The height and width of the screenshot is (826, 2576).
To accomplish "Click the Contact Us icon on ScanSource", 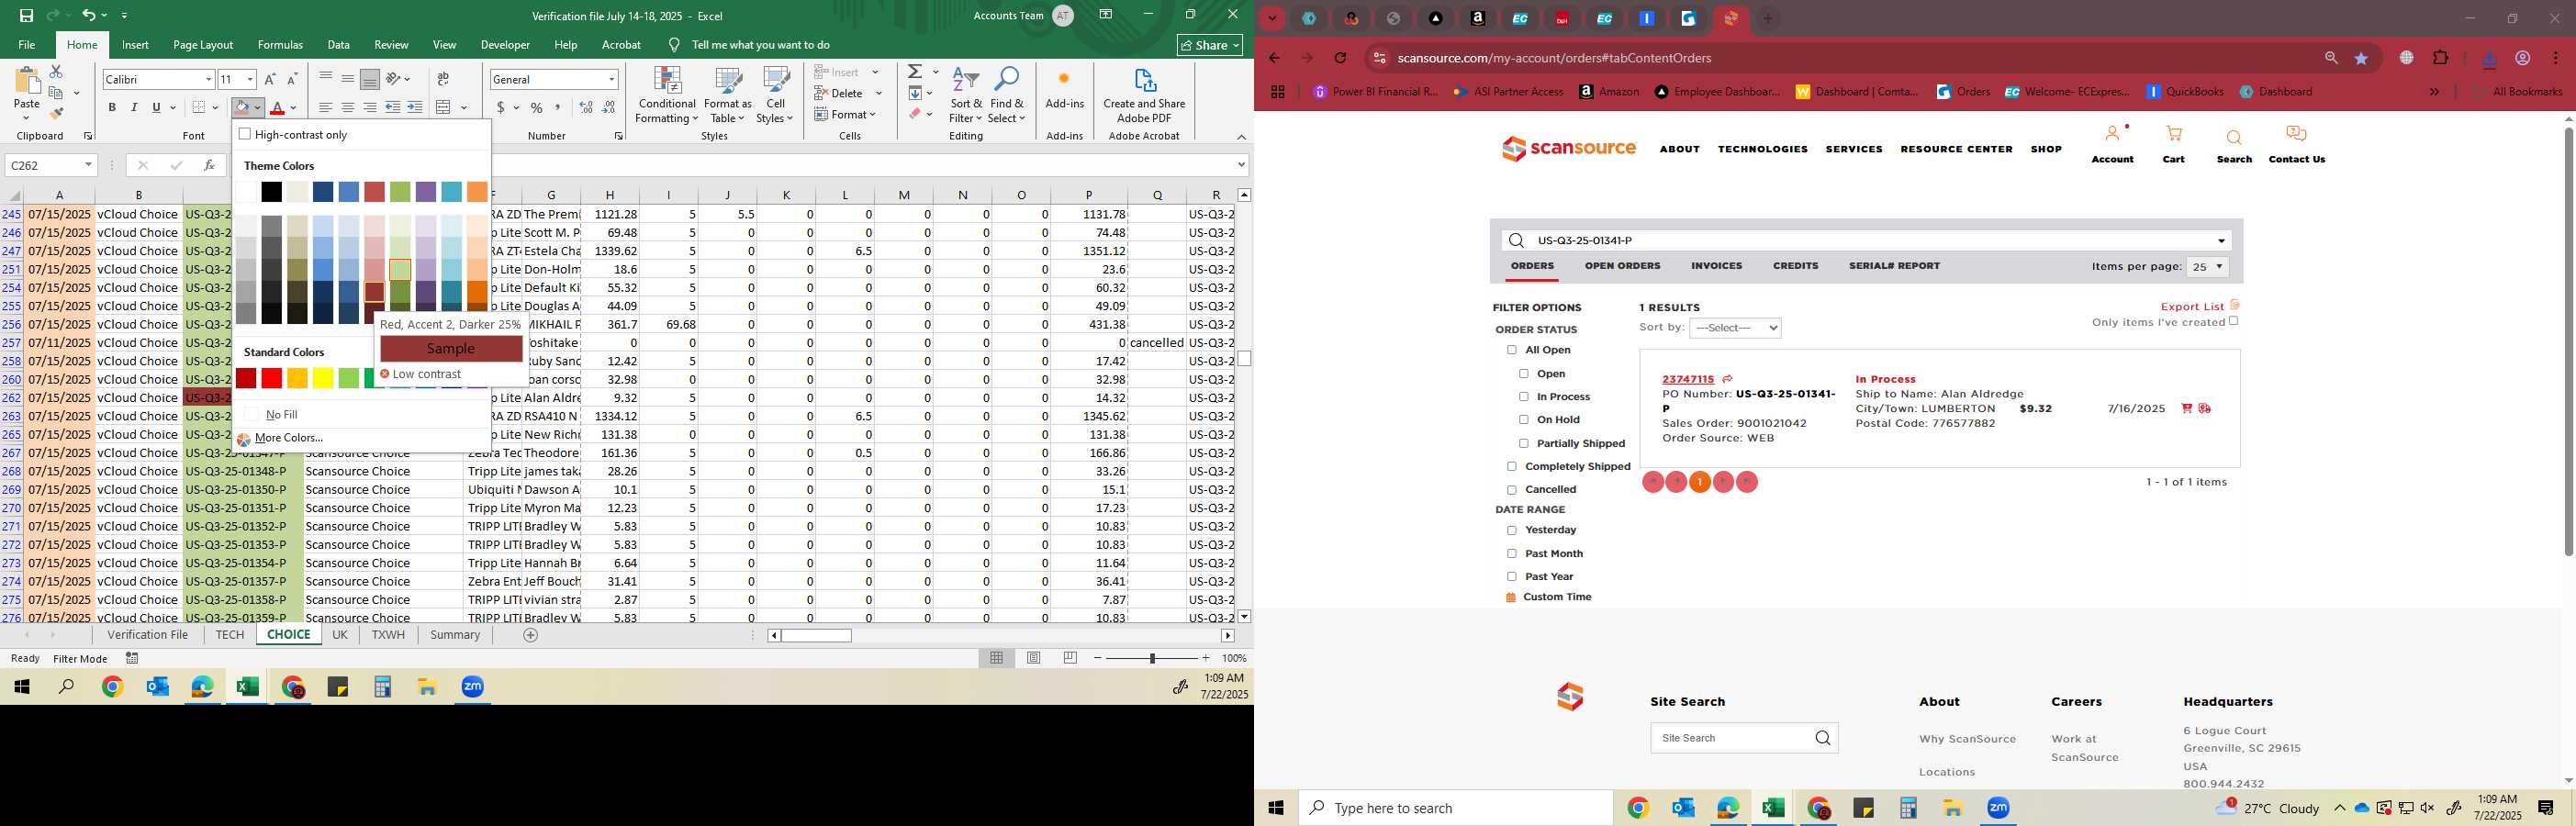I will (x=2296, y=134).
